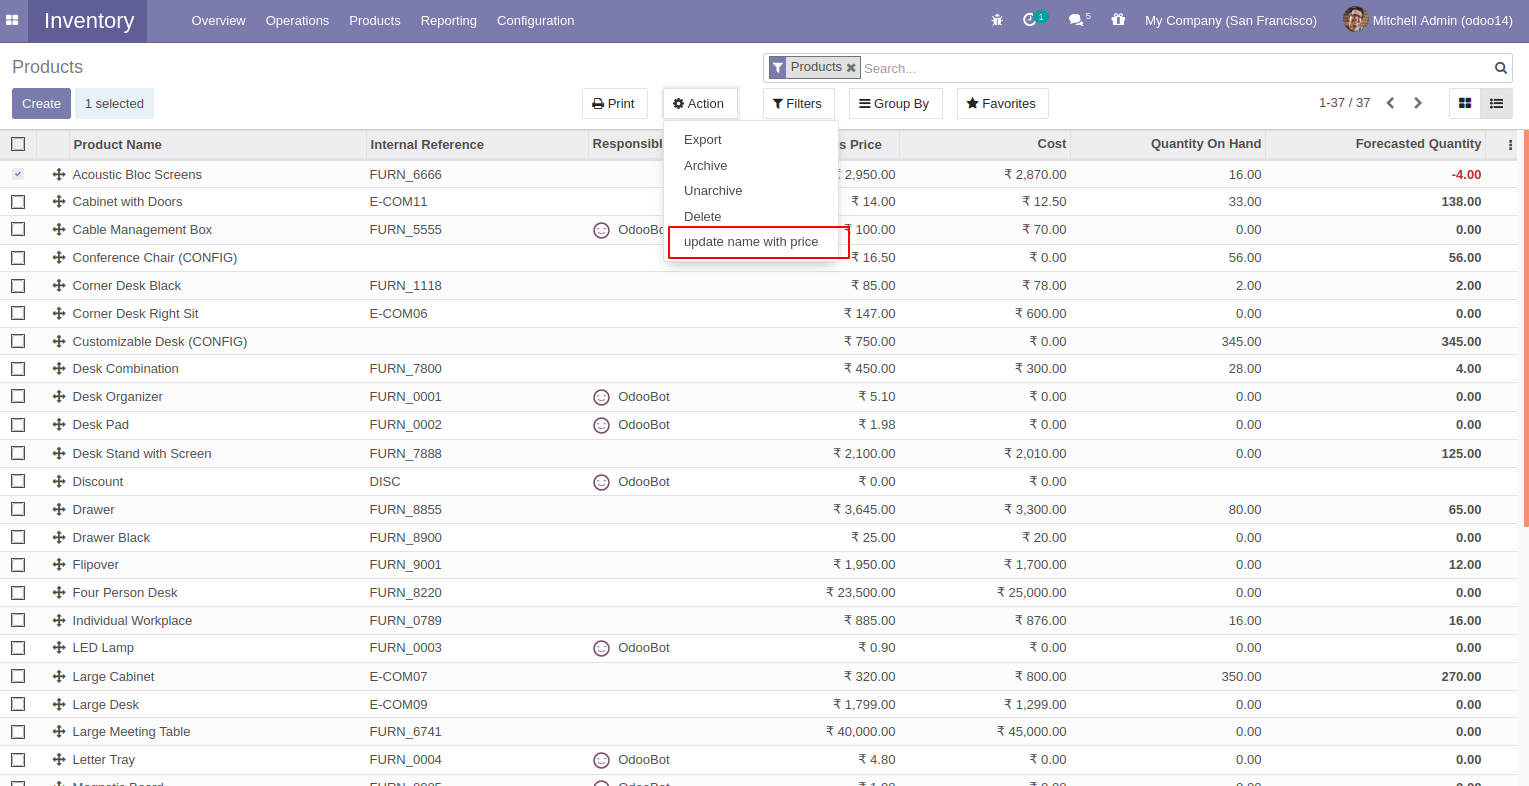The height and width of the screenshot is (786, 1529).
Task: Select update name with price action
Action: pyautogui.click(x=751, y=242)
